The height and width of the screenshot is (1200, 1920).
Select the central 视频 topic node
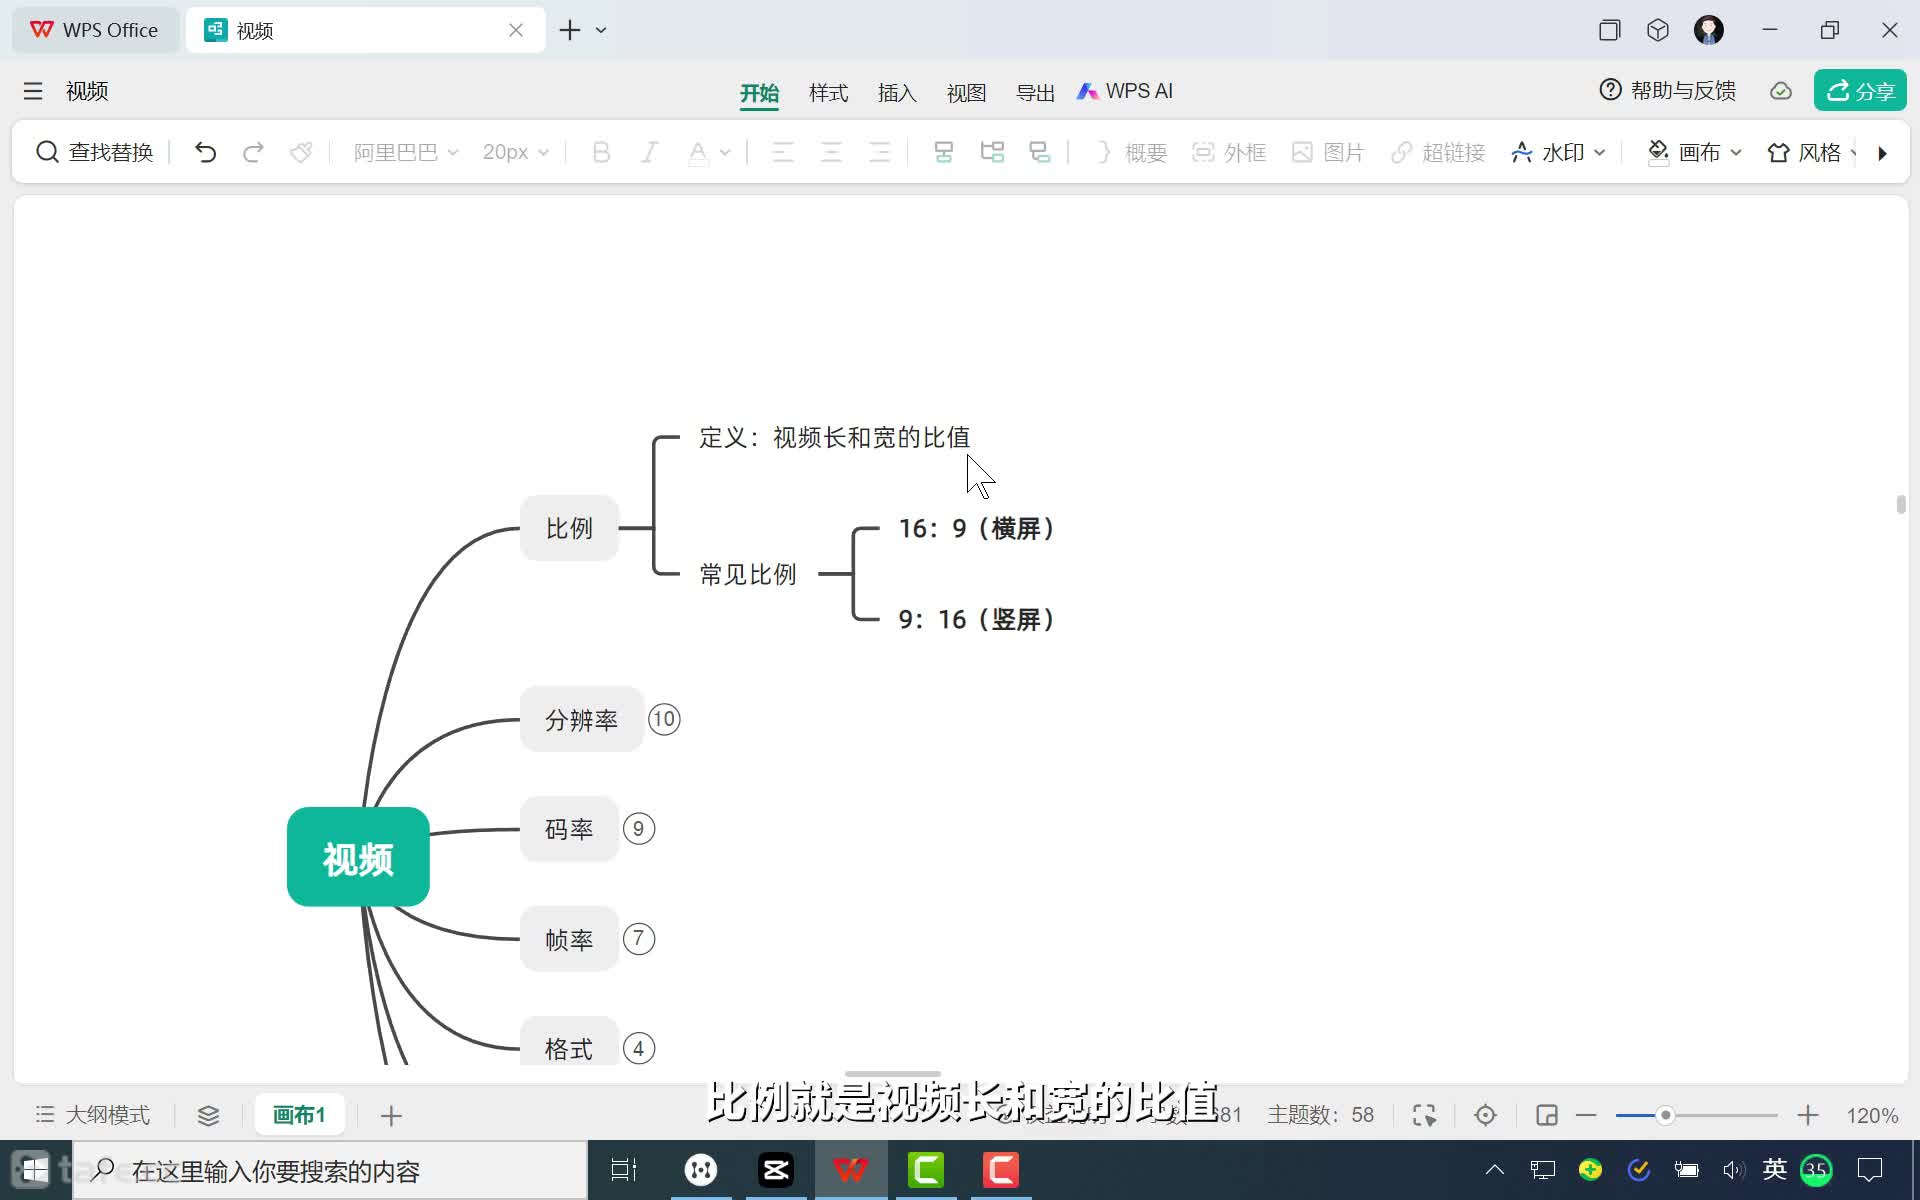[x=358, y=857]
